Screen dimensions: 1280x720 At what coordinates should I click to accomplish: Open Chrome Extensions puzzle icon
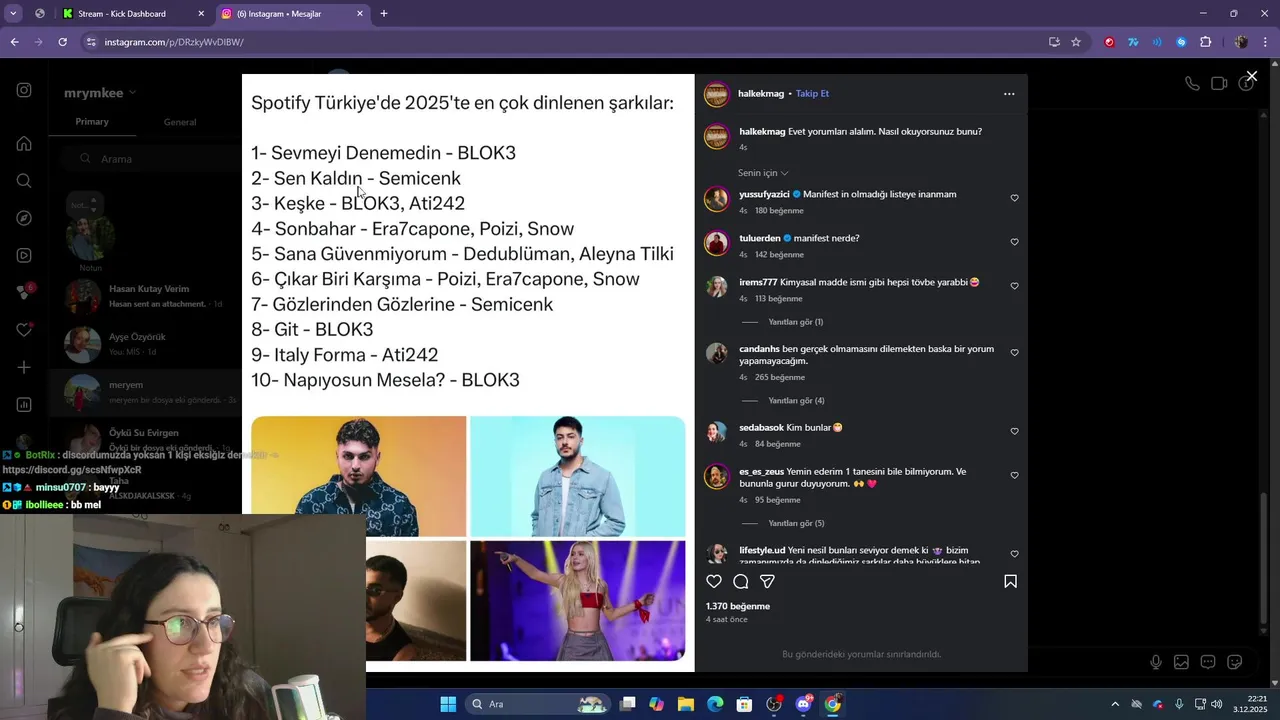(1205, 42)
